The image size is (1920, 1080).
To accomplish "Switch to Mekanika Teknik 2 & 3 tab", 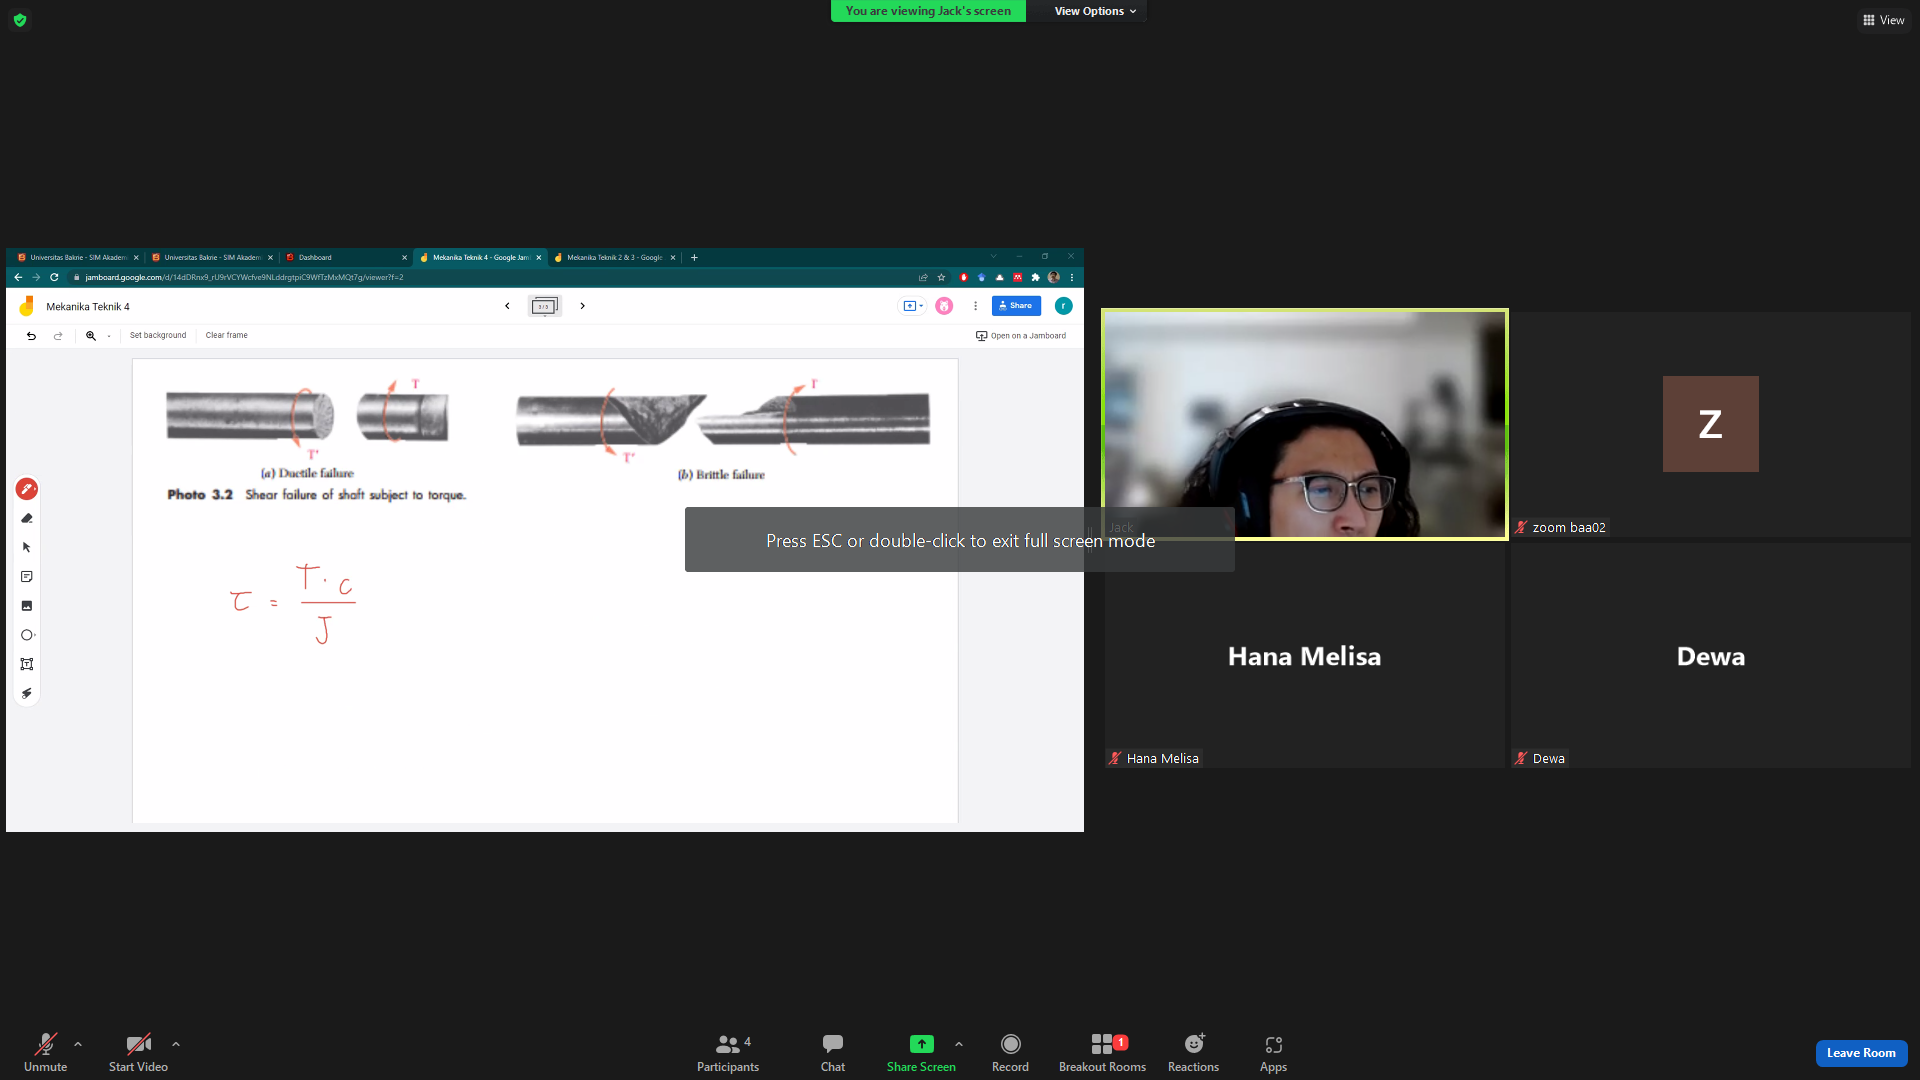I will (x=614, y=258).
